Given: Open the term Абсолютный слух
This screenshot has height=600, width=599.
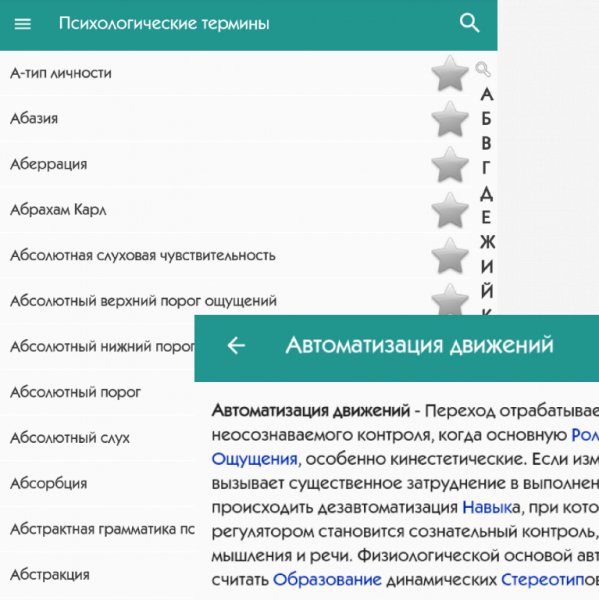Looking at the screenshot, I should pyautogui.click(x=70, y=438).
